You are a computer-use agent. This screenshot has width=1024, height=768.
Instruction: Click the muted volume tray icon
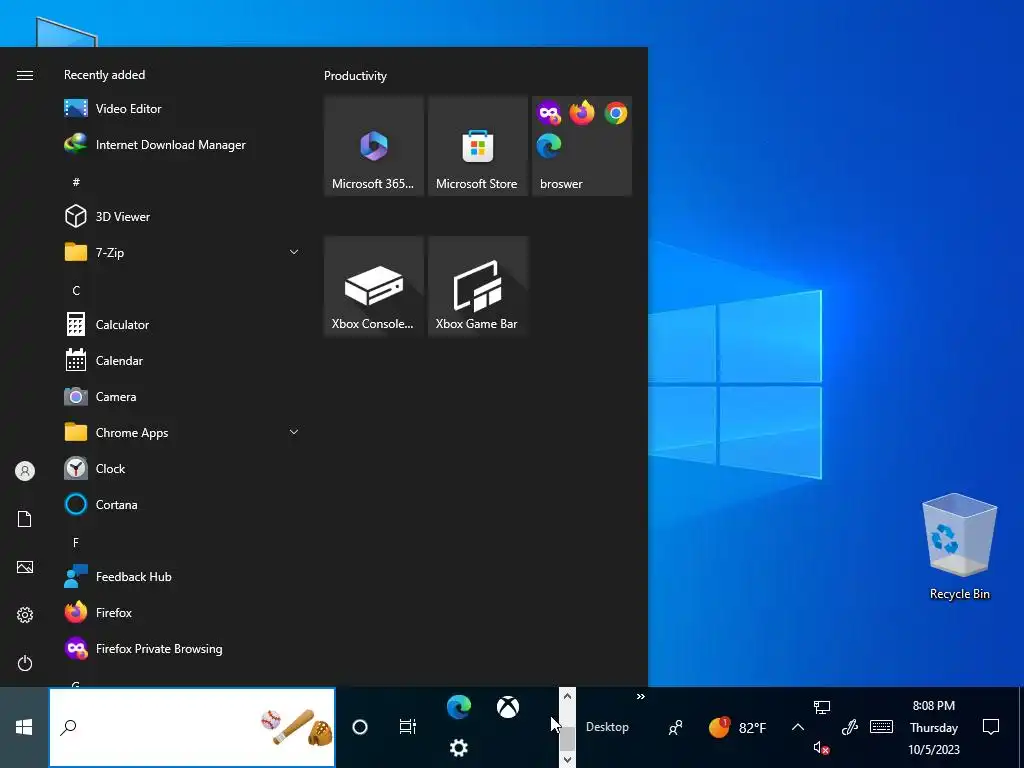coord(822,748)
